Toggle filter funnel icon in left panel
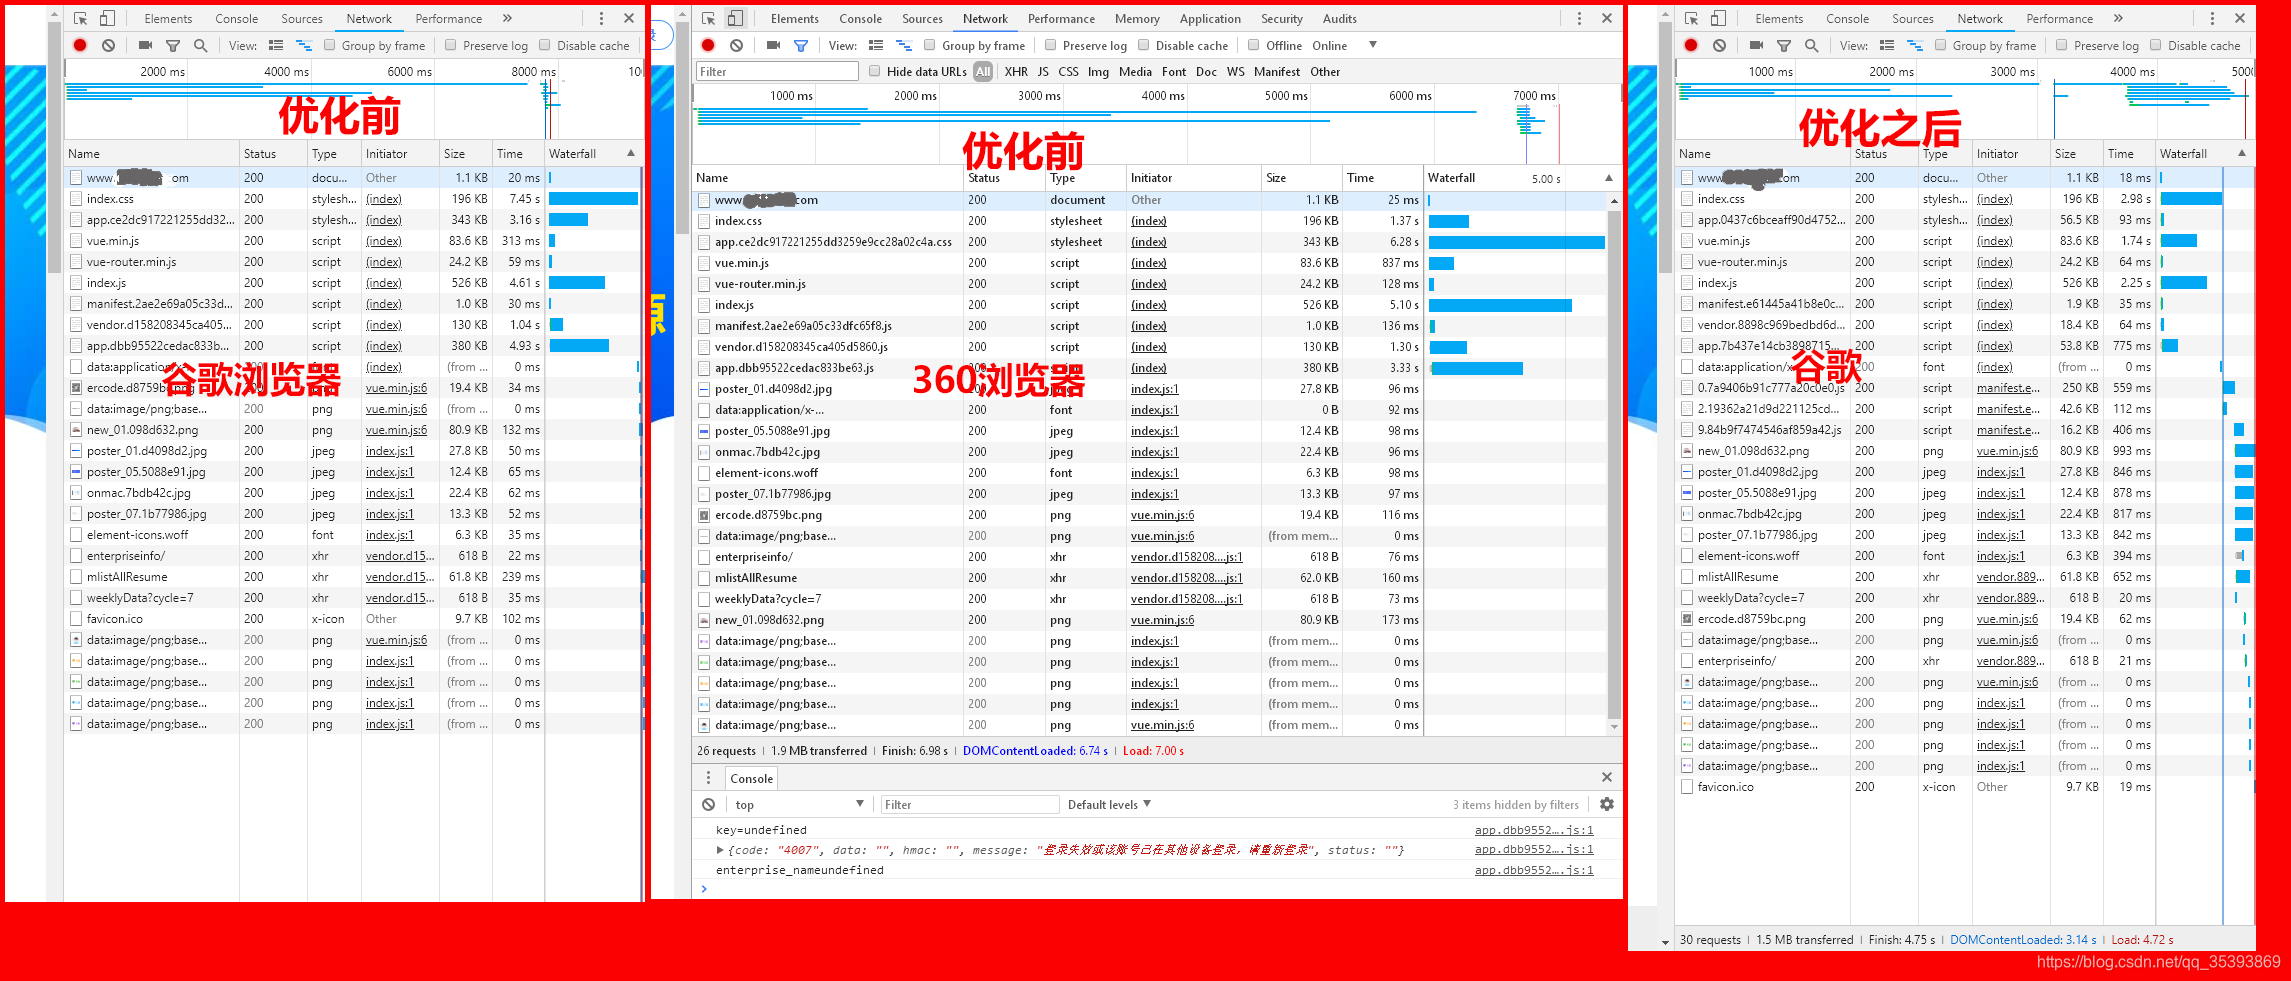Screen dimensions: 2291x981 click(x=173, y=45)
